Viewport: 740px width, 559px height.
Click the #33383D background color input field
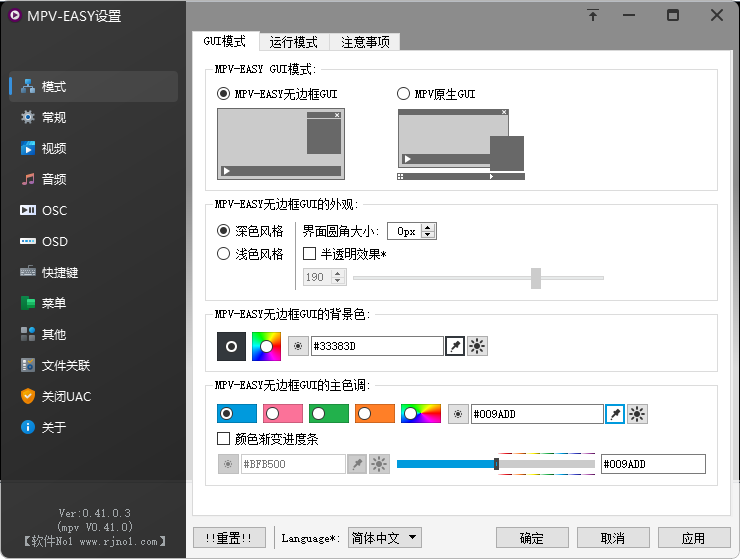(377, 346)
